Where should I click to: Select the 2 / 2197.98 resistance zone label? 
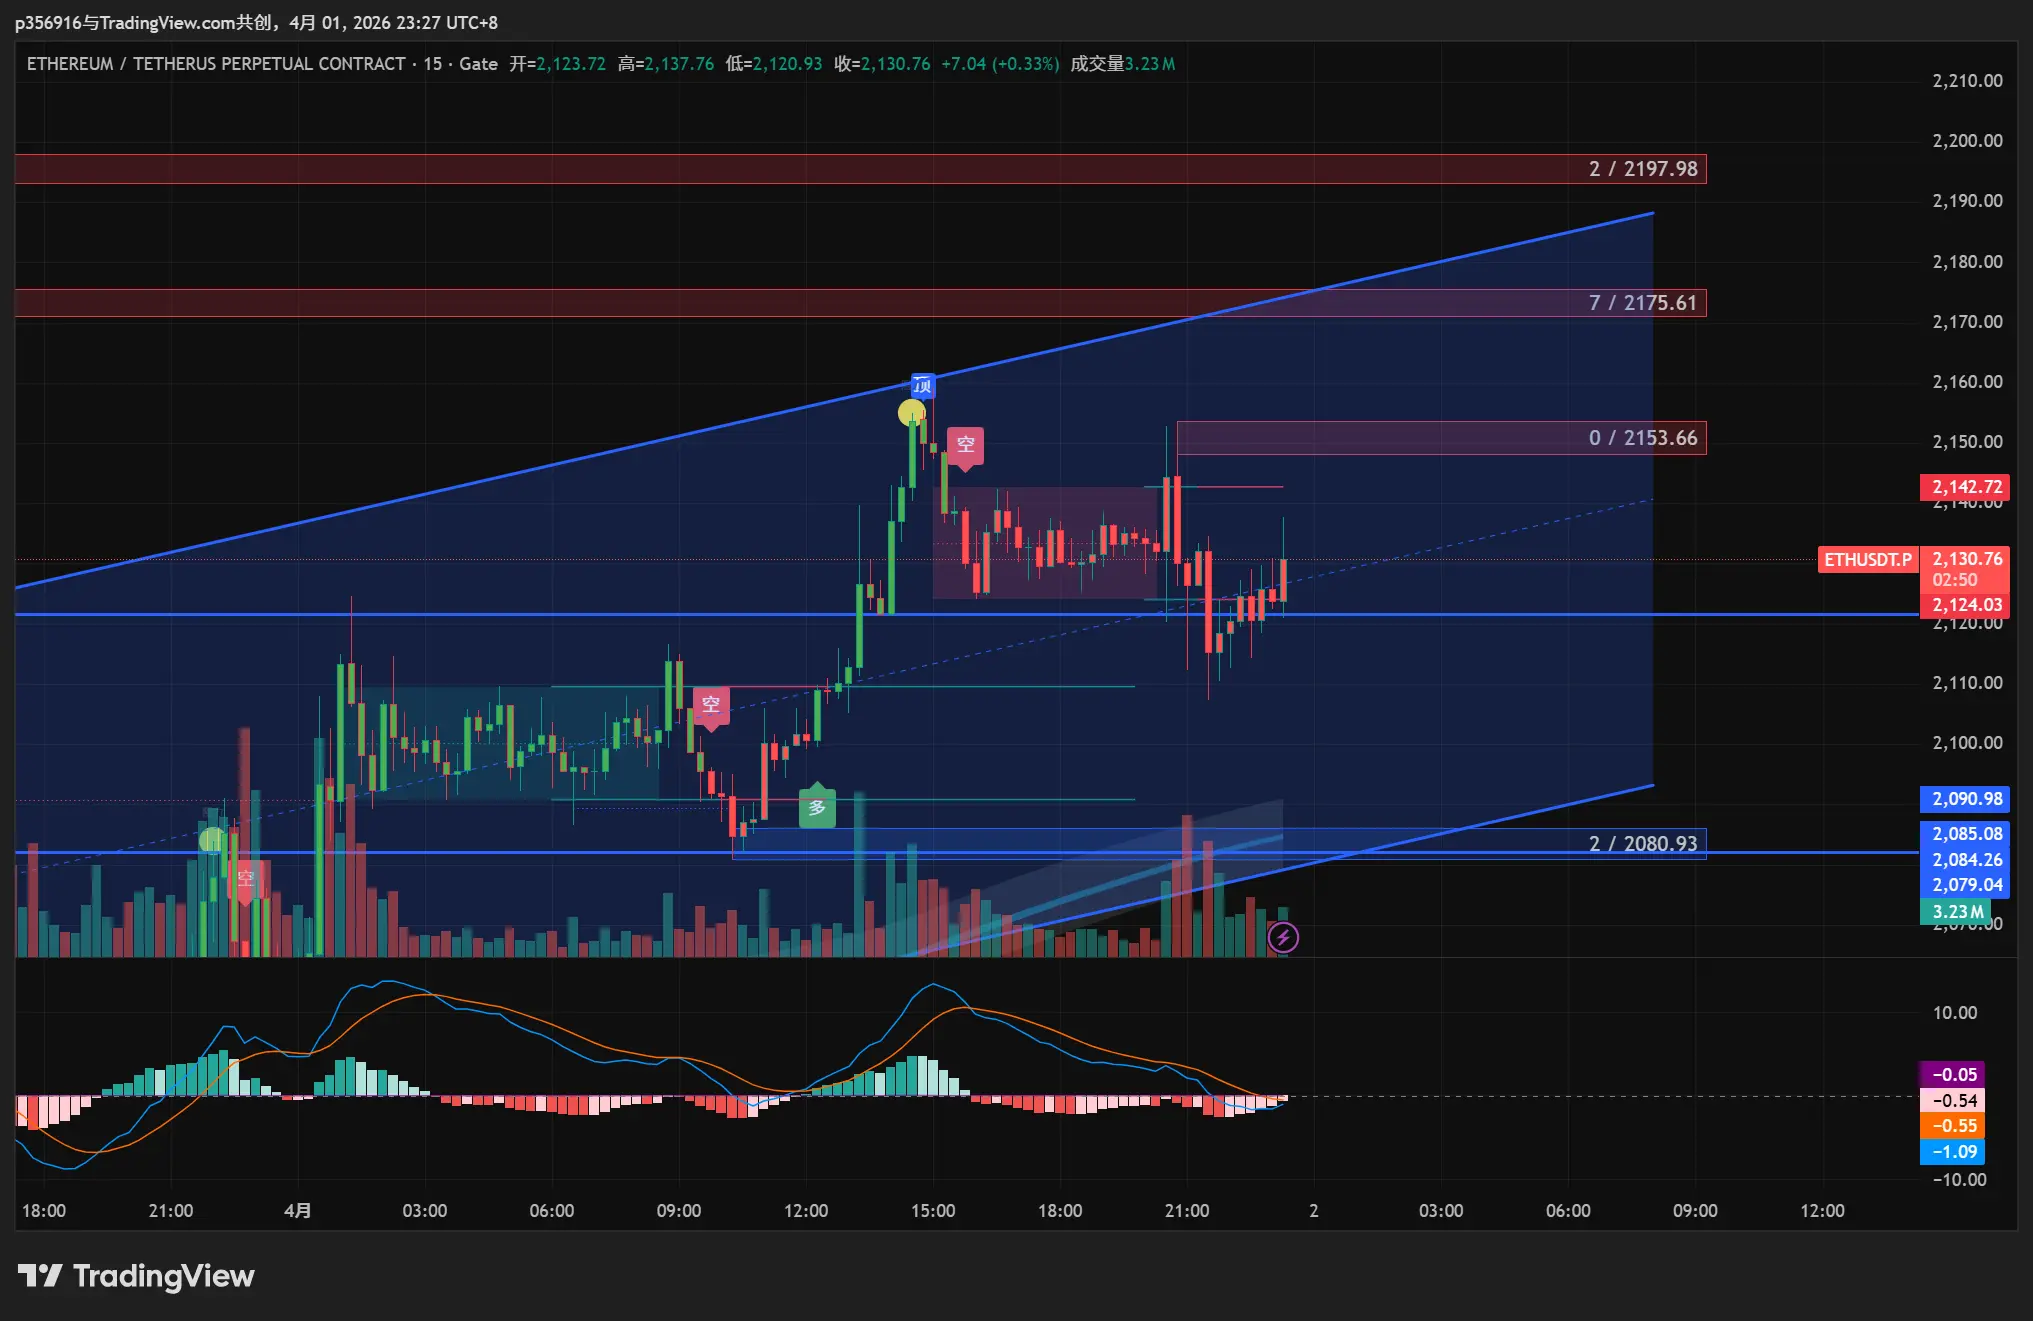click(x=1643, y=169)
